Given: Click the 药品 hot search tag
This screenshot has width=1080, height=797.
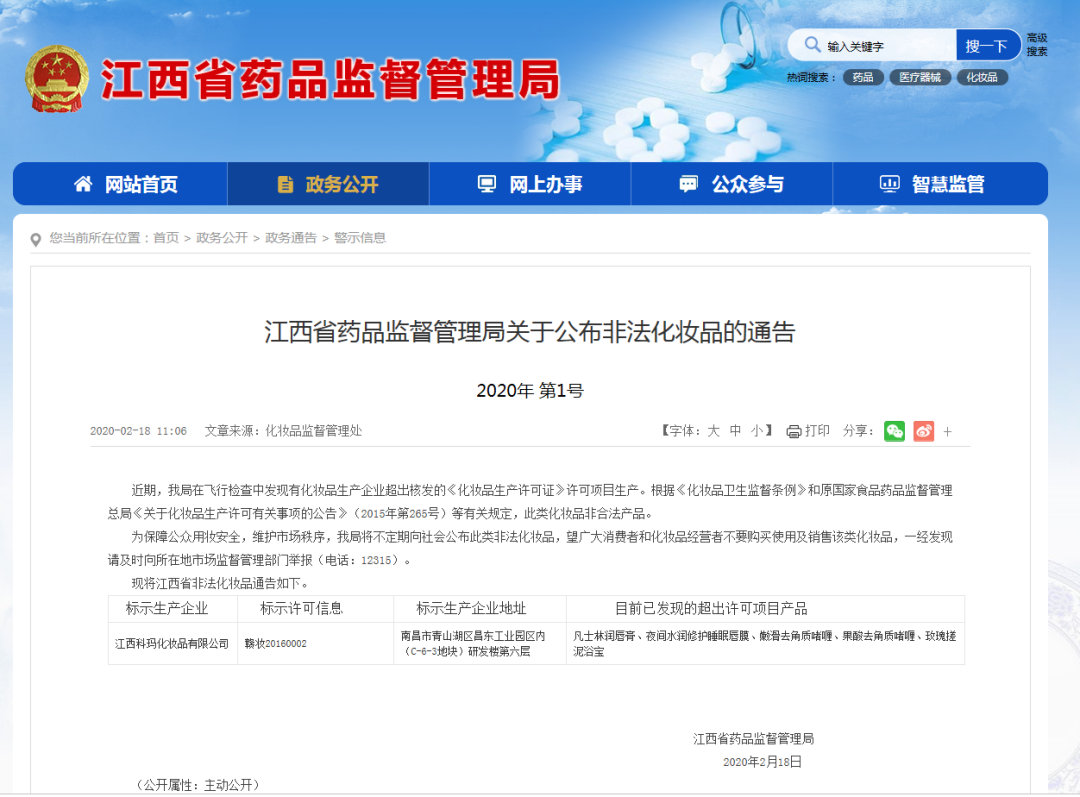Looking at the screenshot, I should 863,77.
